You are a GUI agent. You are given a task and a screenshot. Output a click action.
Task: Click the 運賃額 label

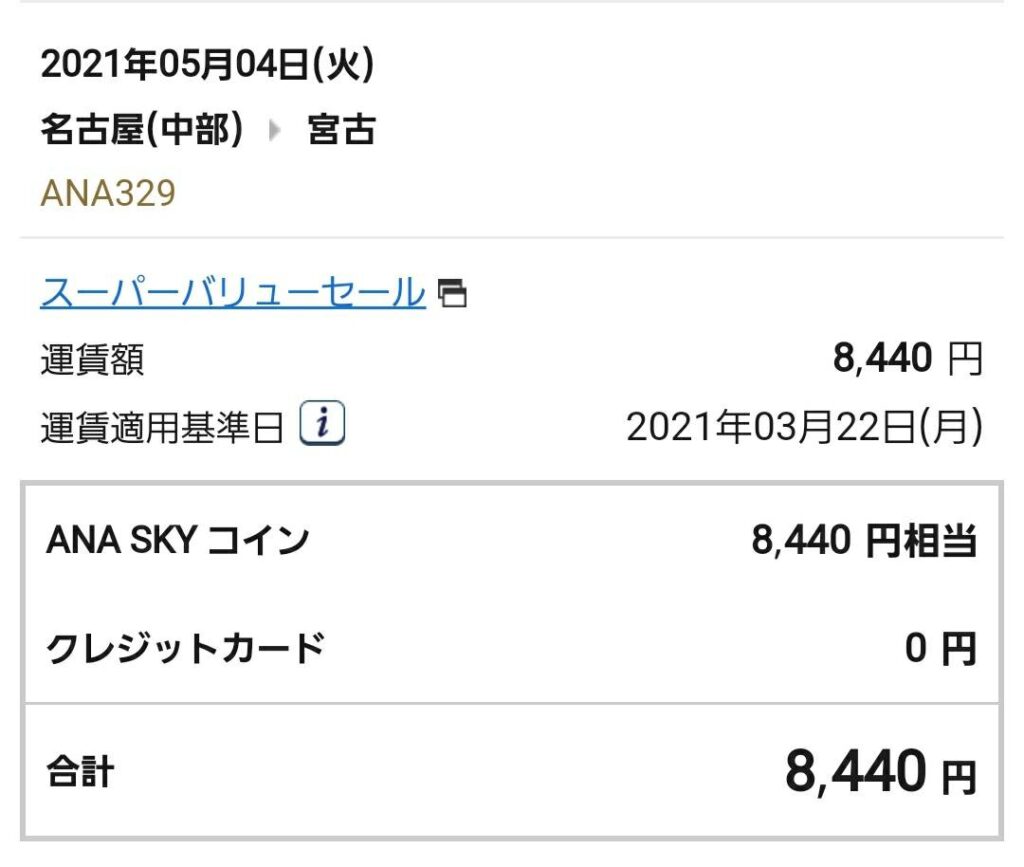click(92, 360)
